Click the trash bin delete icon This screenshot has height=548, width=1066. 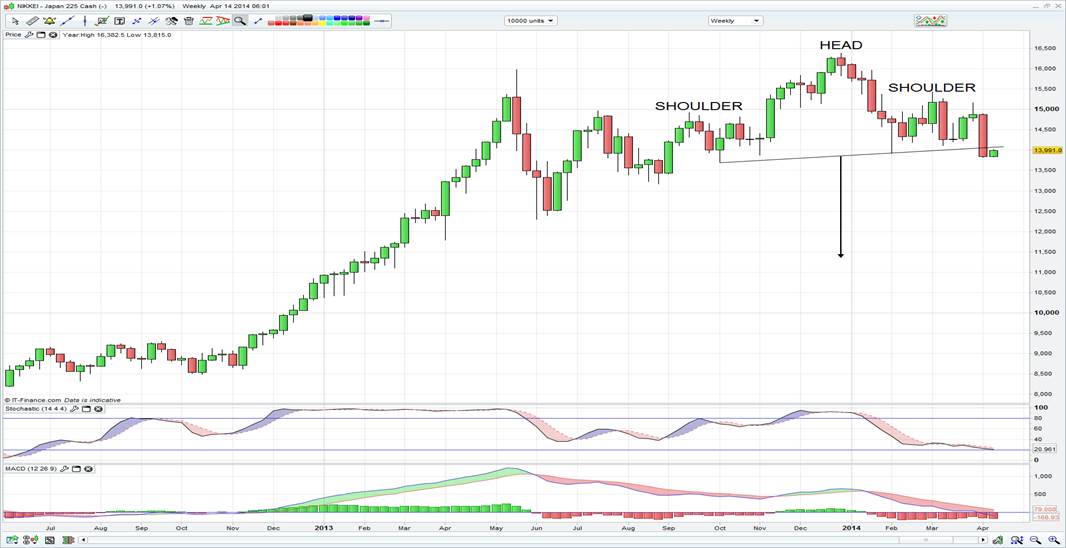pos(189,21)
